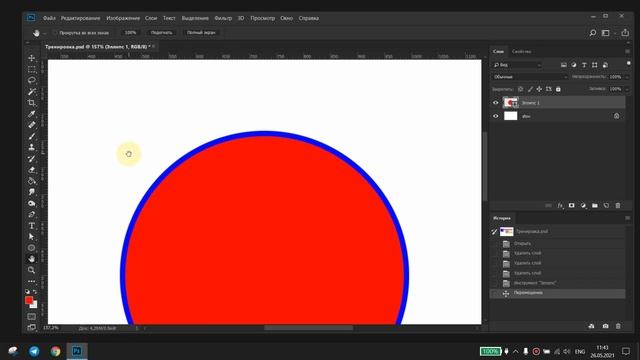This screenshot has width=640, height=360.
Task: Open the blending mode dropdown
Action: [x=530, y=77]
